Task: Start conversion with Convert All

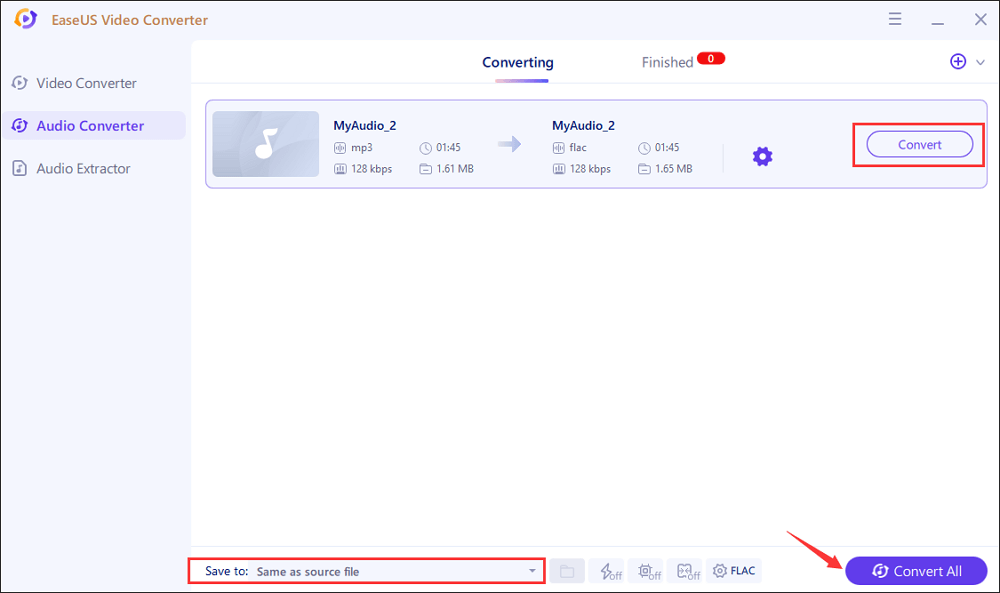Action: 916,570
